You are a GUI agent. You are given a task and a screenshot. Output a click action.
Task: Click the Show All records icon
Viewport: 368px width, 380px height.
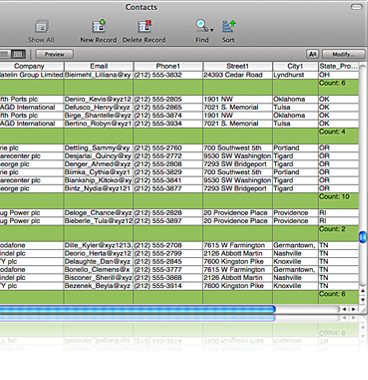(x=42, y=26)
